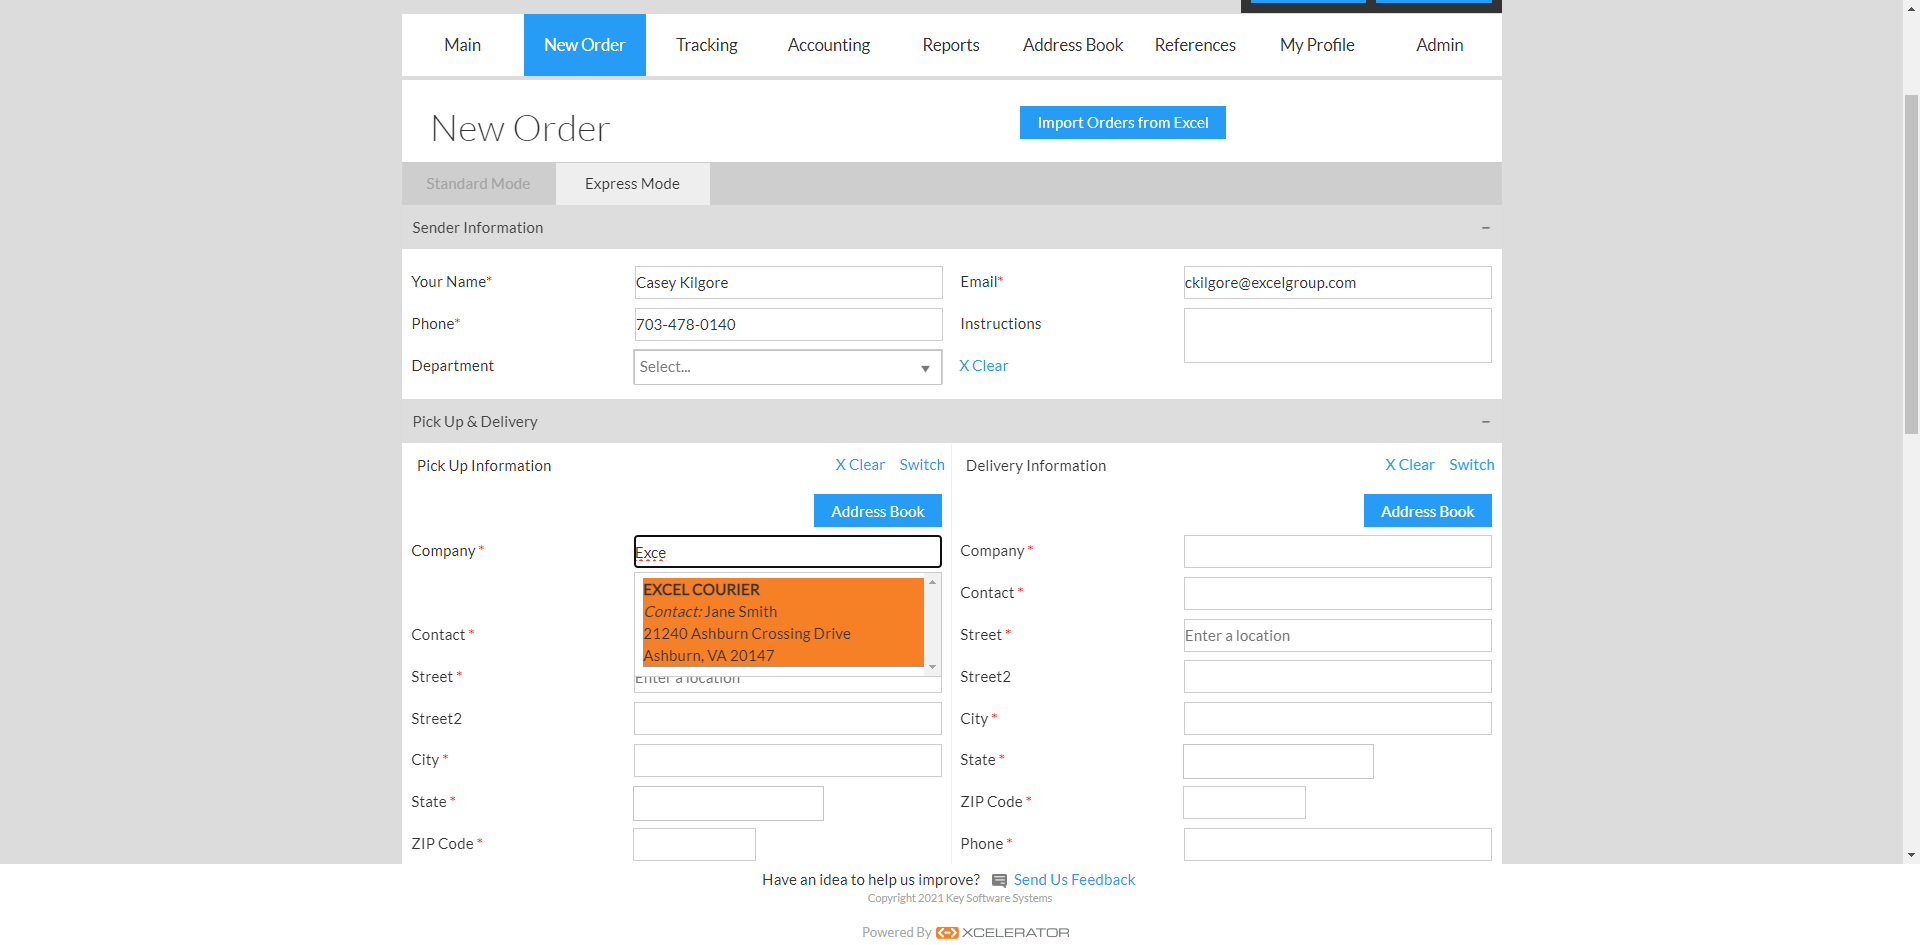Open the Reports tab

coord(951,45)
